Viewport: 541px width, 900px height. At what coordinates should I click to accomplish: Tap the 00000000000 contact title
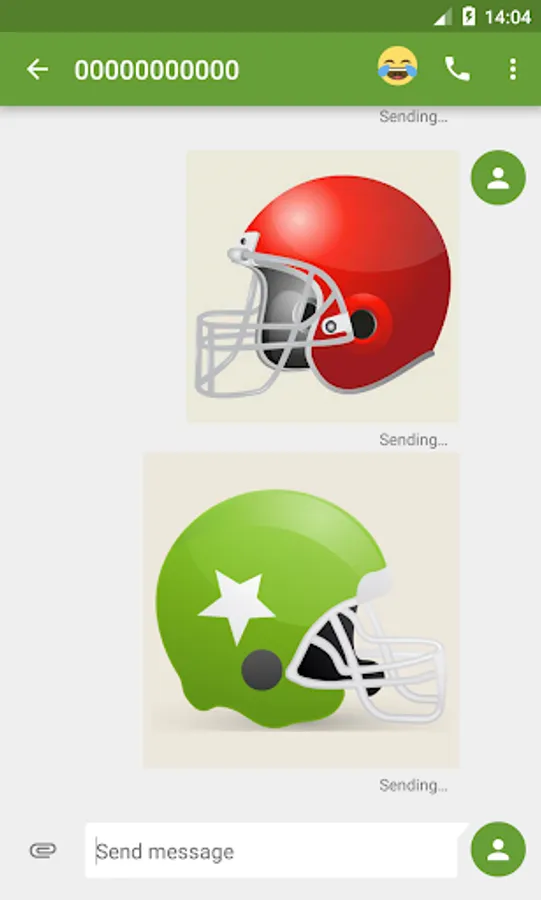157,70
